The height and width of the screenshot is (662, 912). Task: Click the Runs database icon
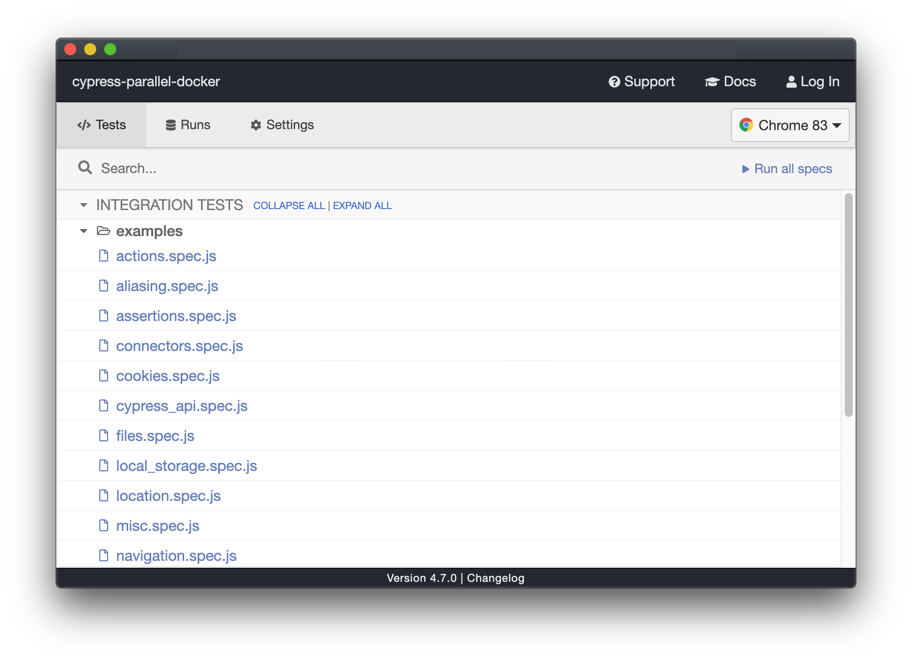coord(170,125)
